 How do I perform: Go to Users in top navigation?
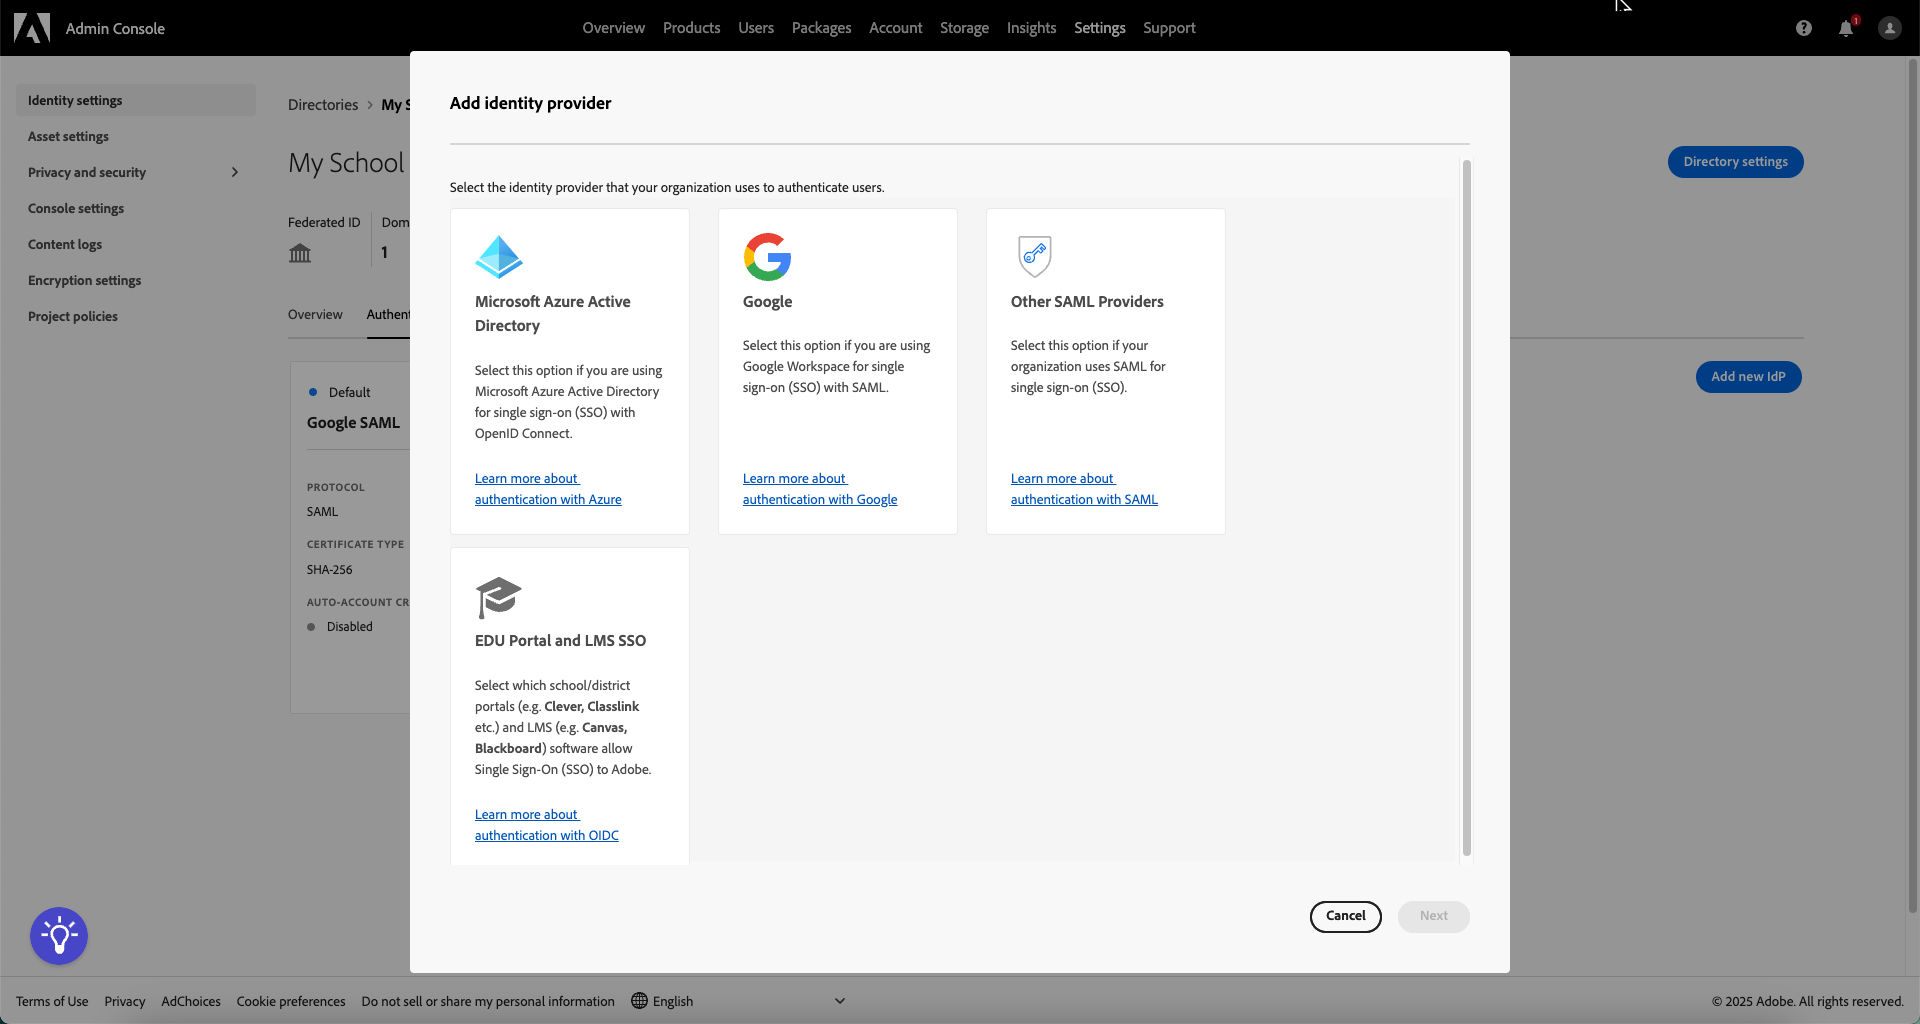pyautogui.click(x=756, y=28)
